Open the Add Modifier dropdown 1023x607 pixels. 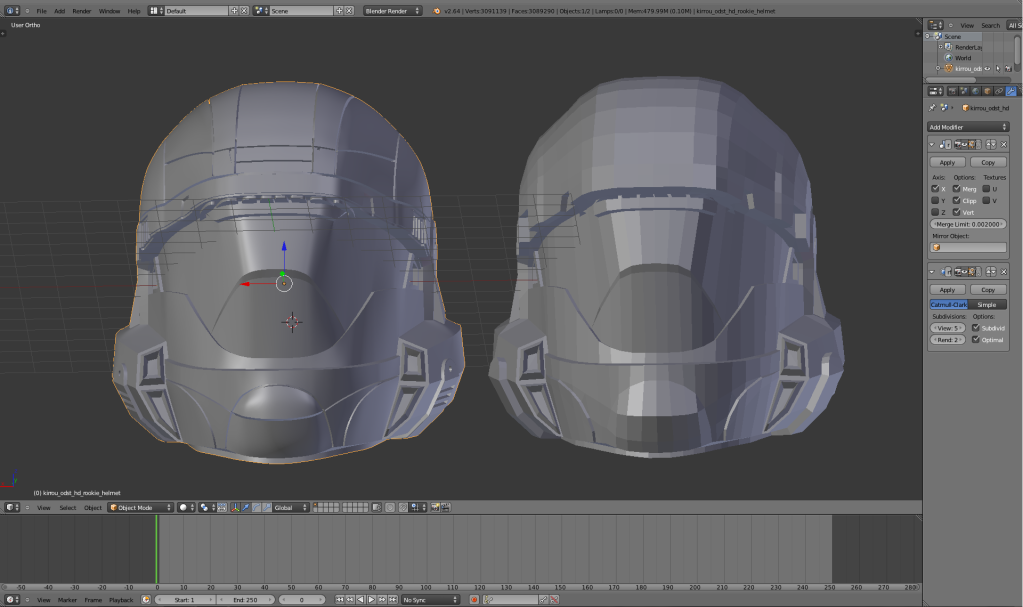tap(968, 127)
